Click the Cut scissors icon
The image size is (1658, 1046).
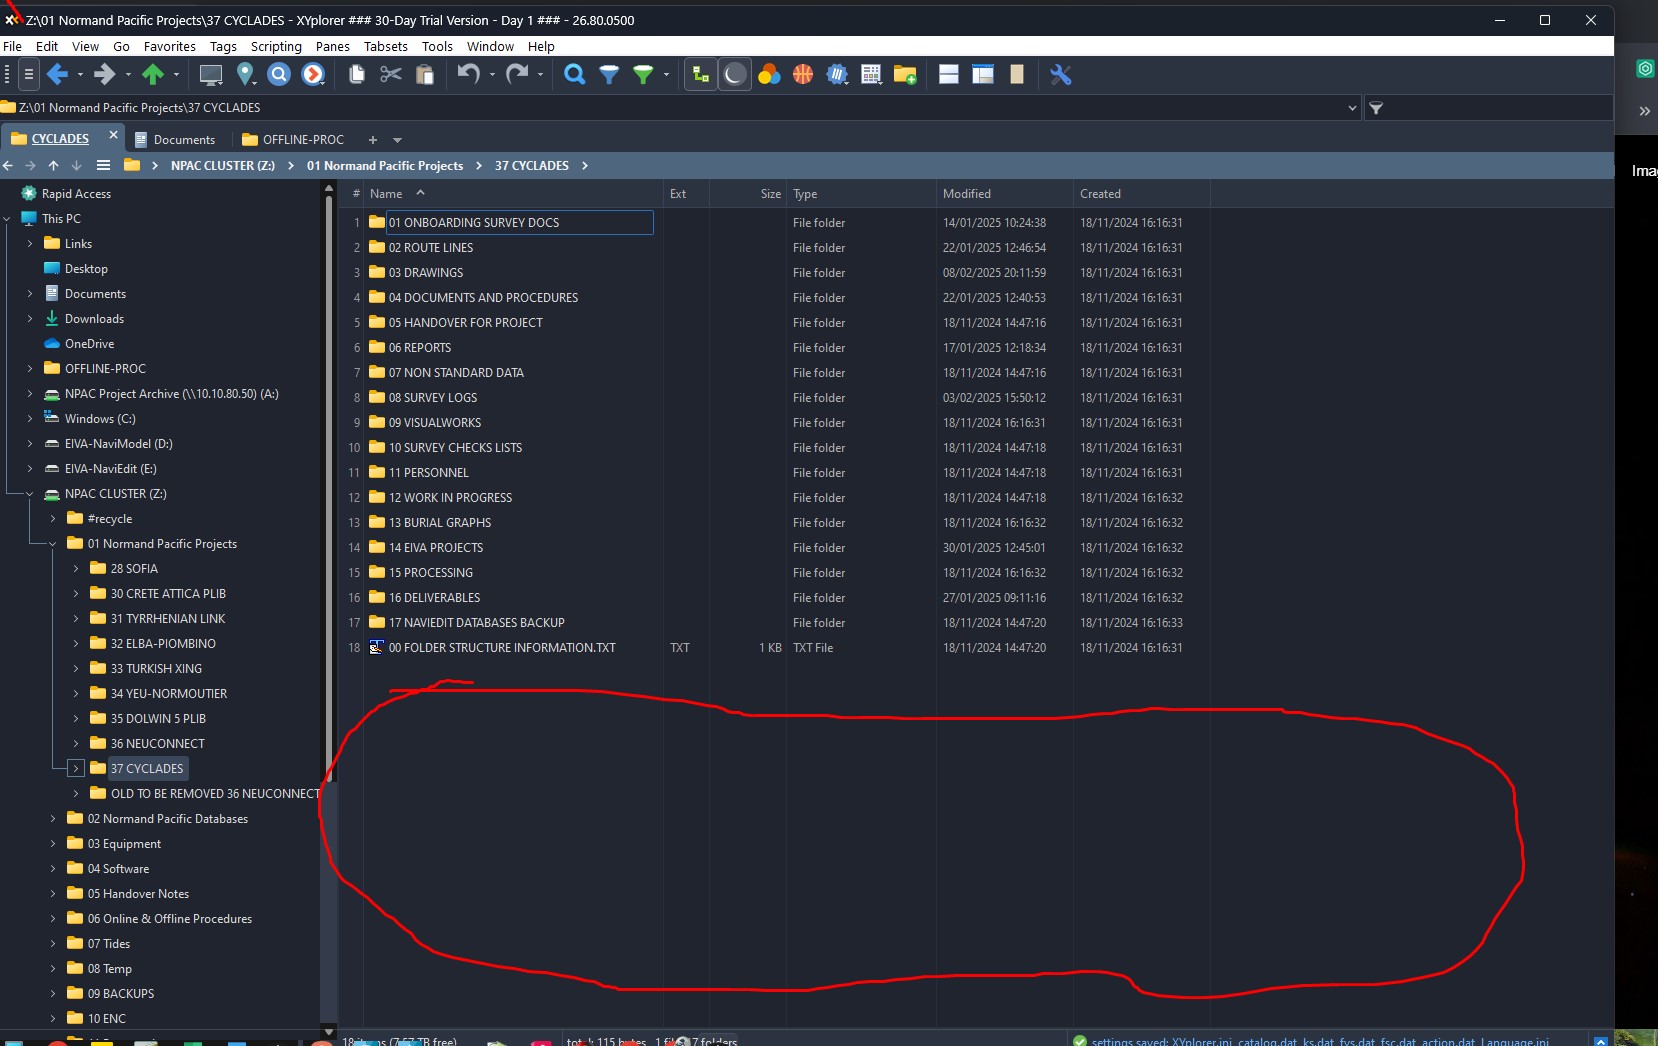[x=391, y=74]
